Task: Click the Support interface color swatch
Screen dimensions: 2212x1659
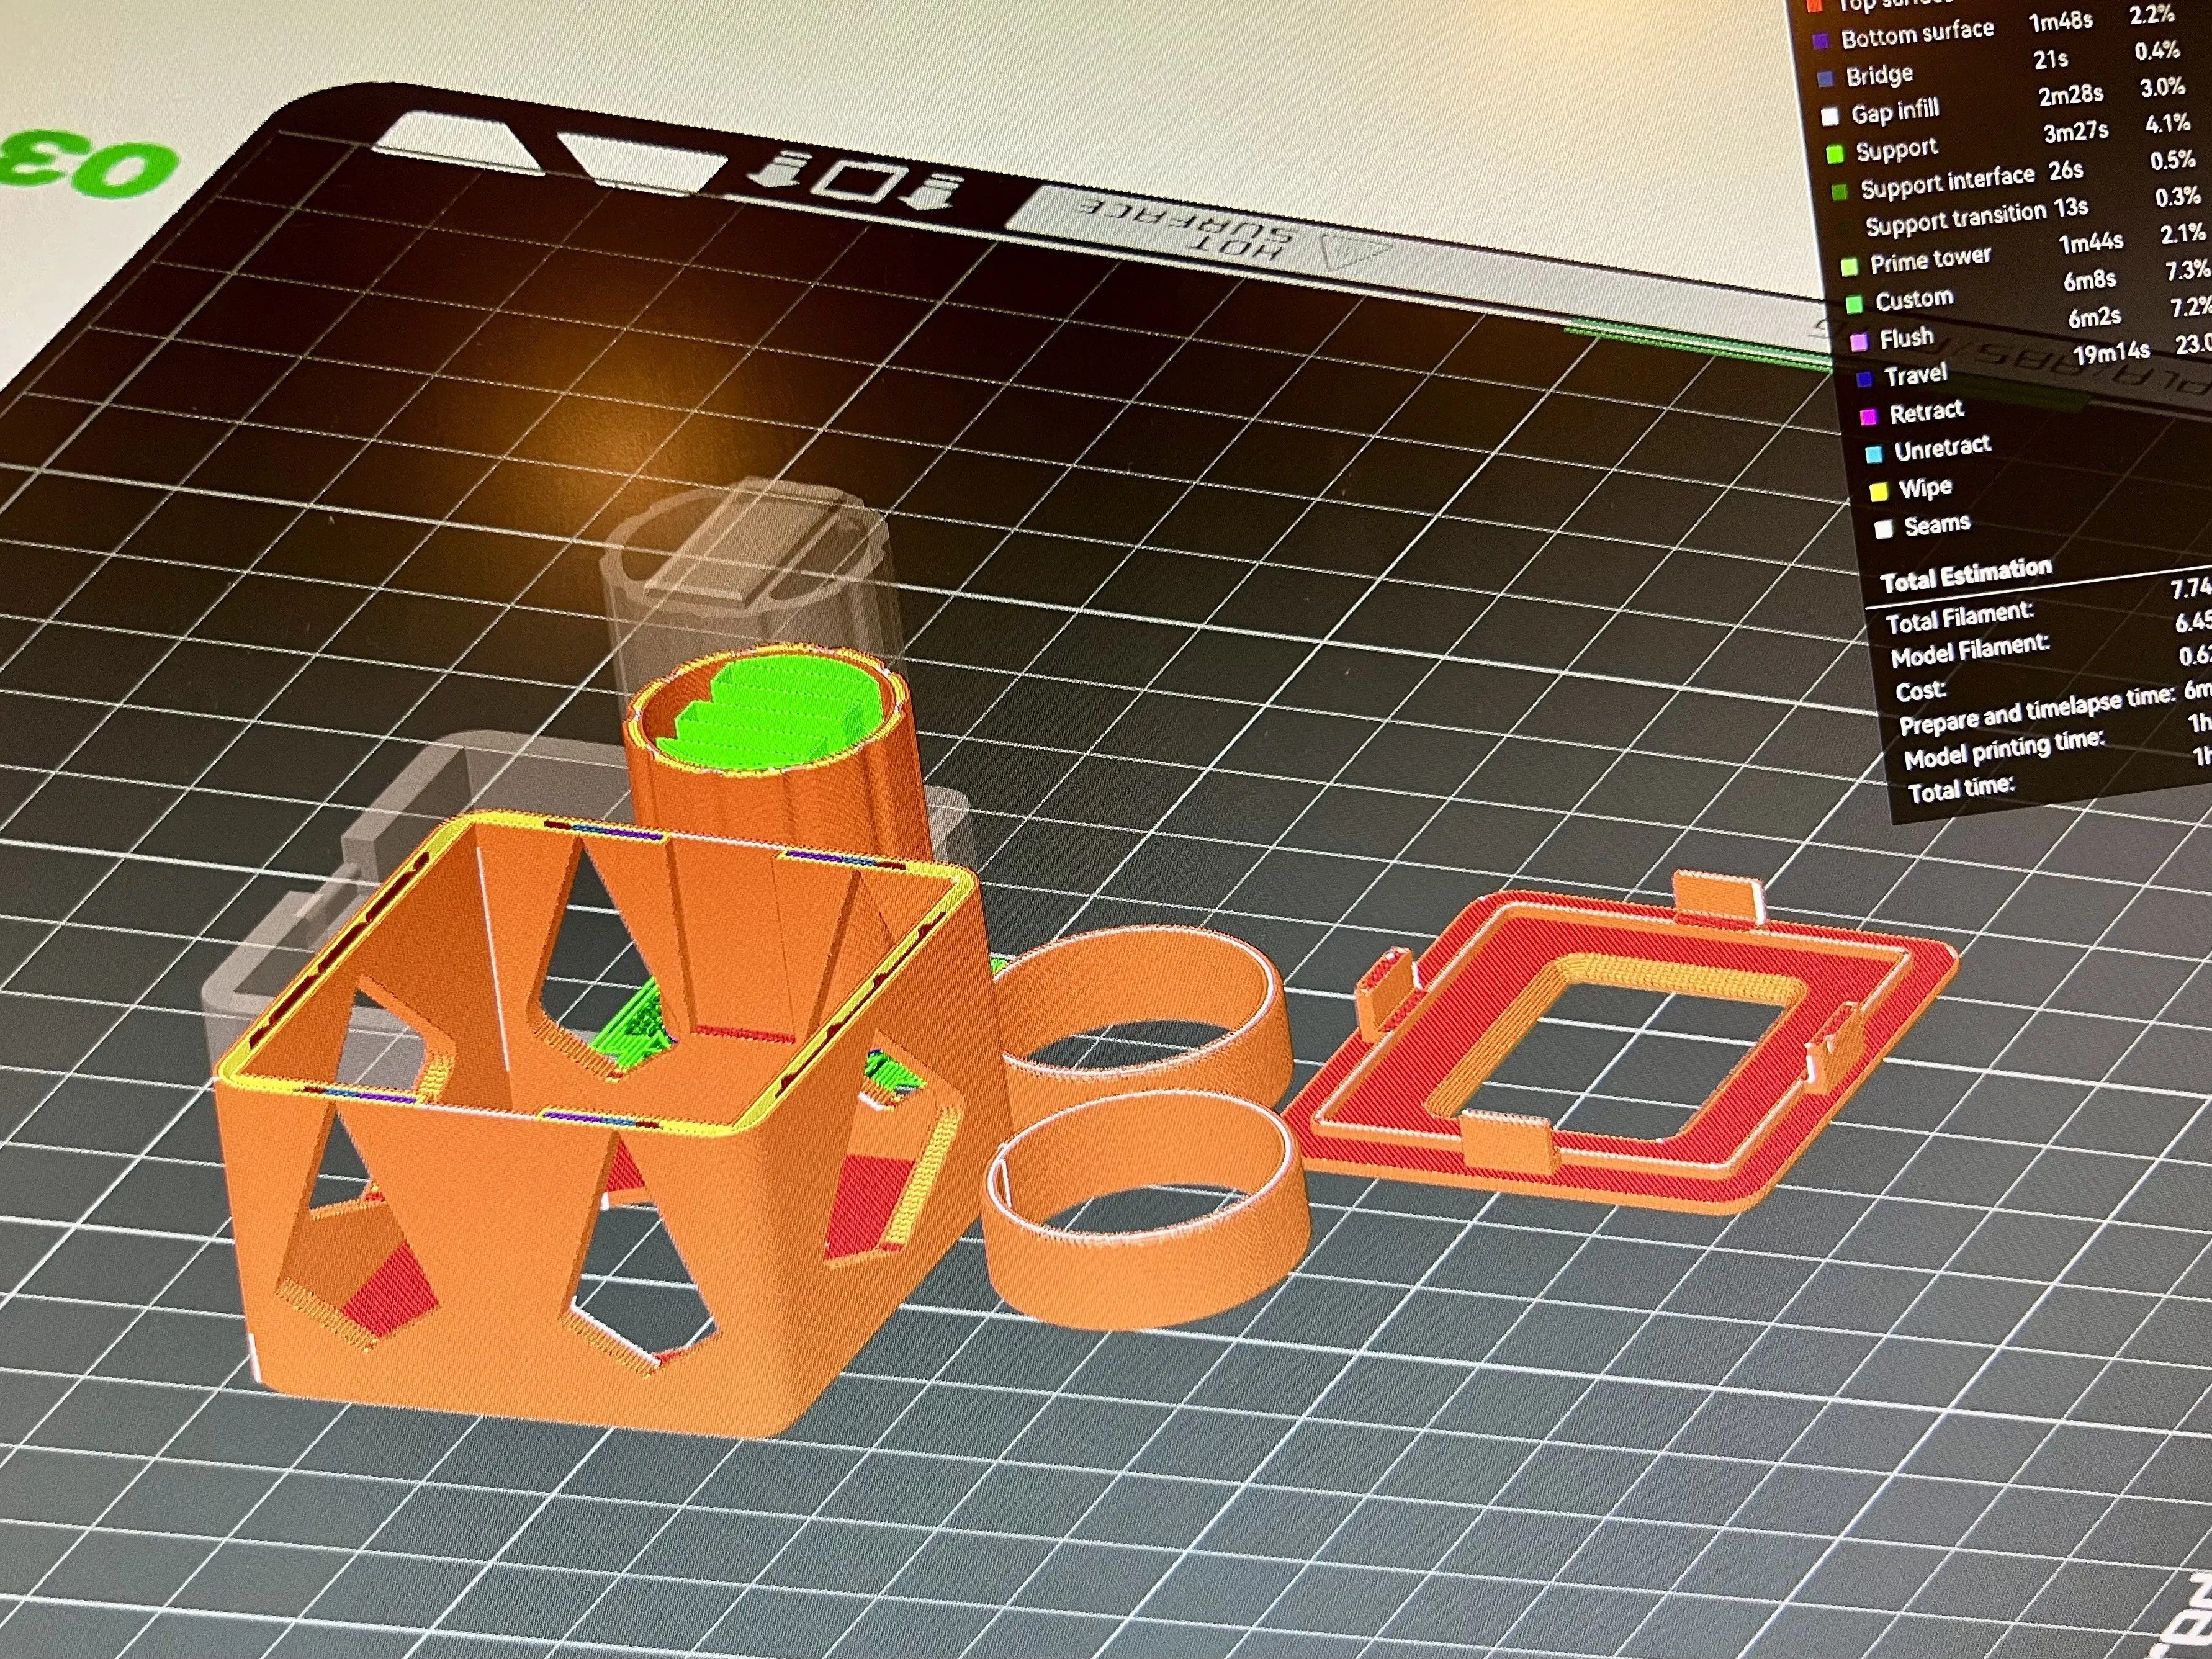Action: pos(1840,192)
